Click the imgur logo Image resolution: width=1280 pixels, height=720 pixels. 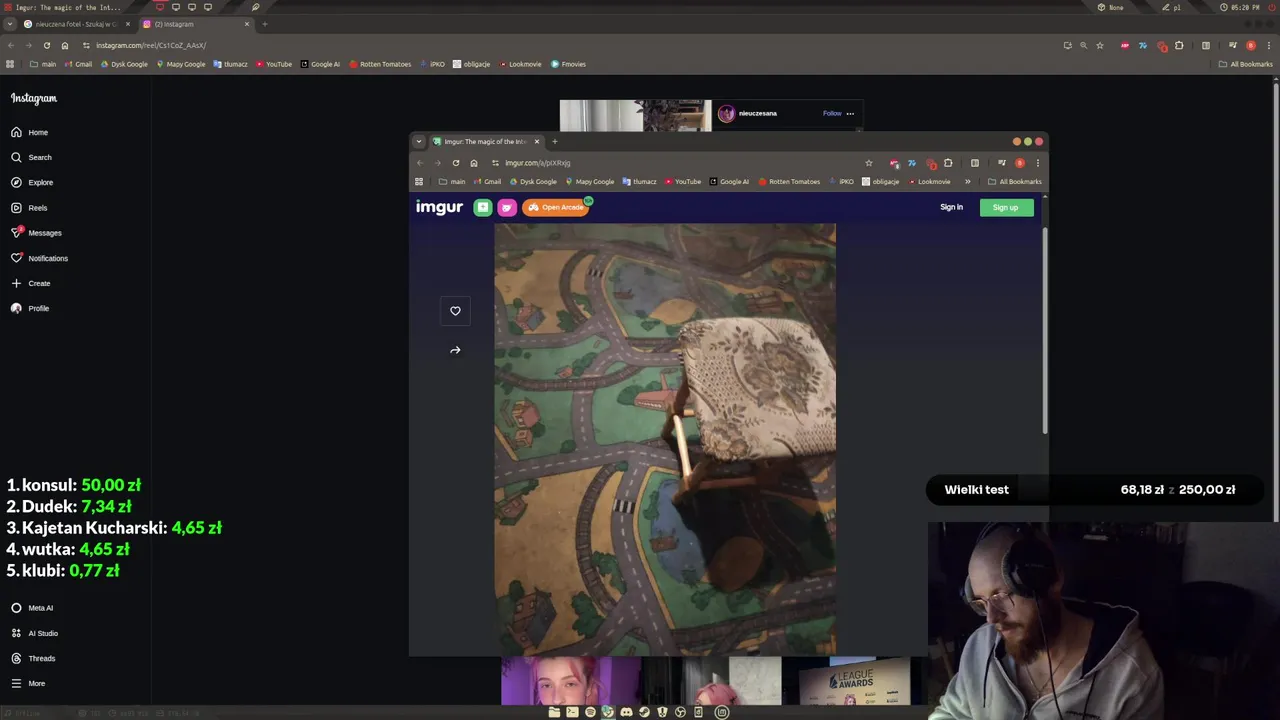pyautogui.click(x=440, y=207)
